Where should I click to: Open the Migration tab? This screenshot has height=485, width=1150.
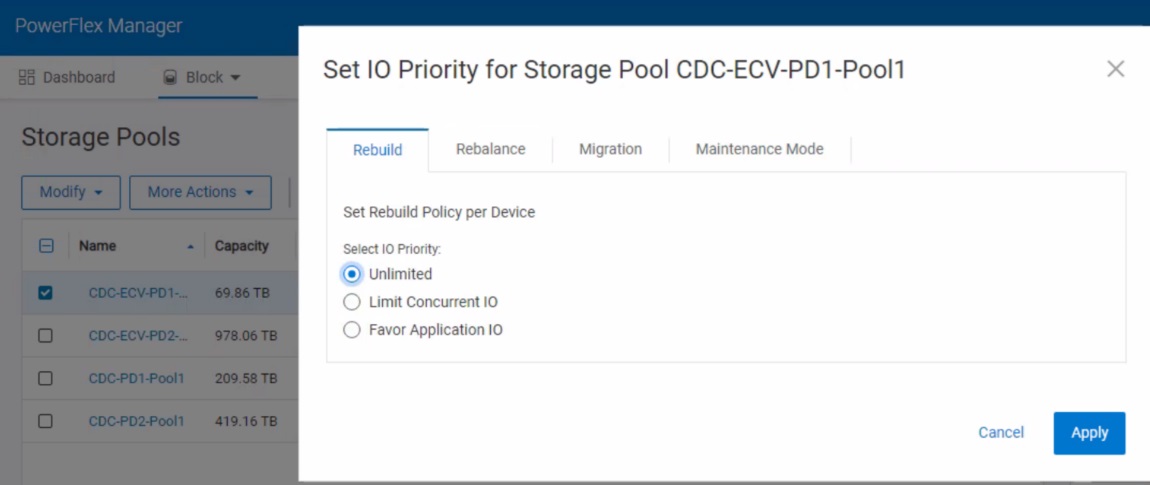pyautogui.click(x=610, y=149)
